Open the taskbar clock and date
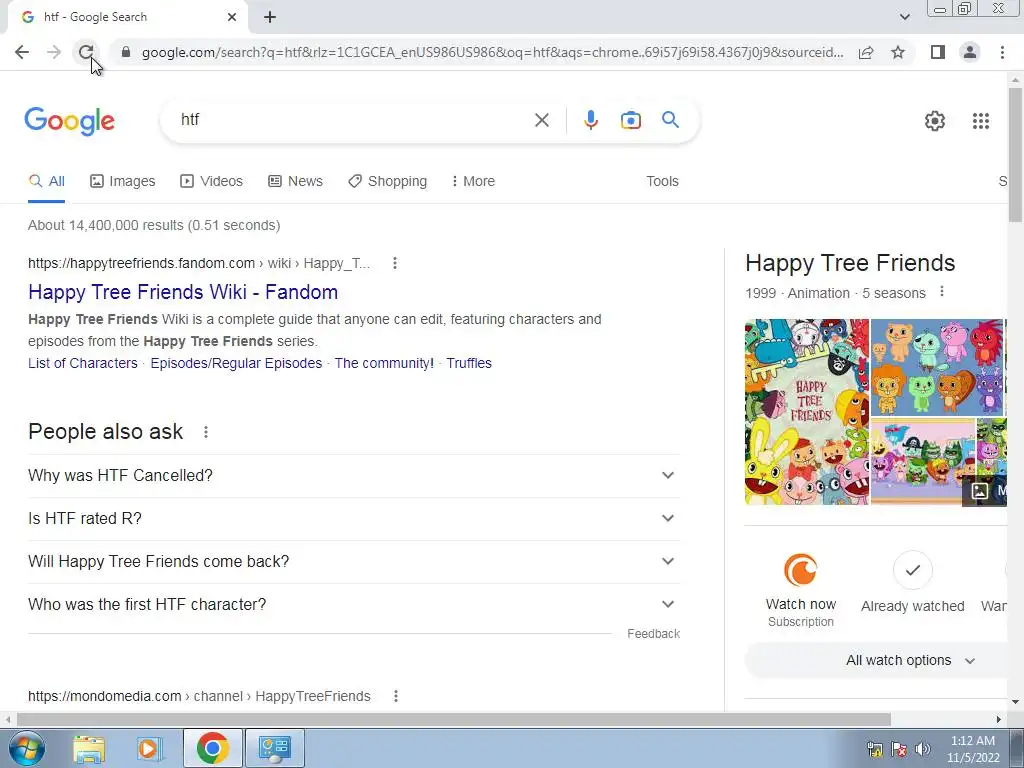The image size is (1024, 768). coord(973,749)
